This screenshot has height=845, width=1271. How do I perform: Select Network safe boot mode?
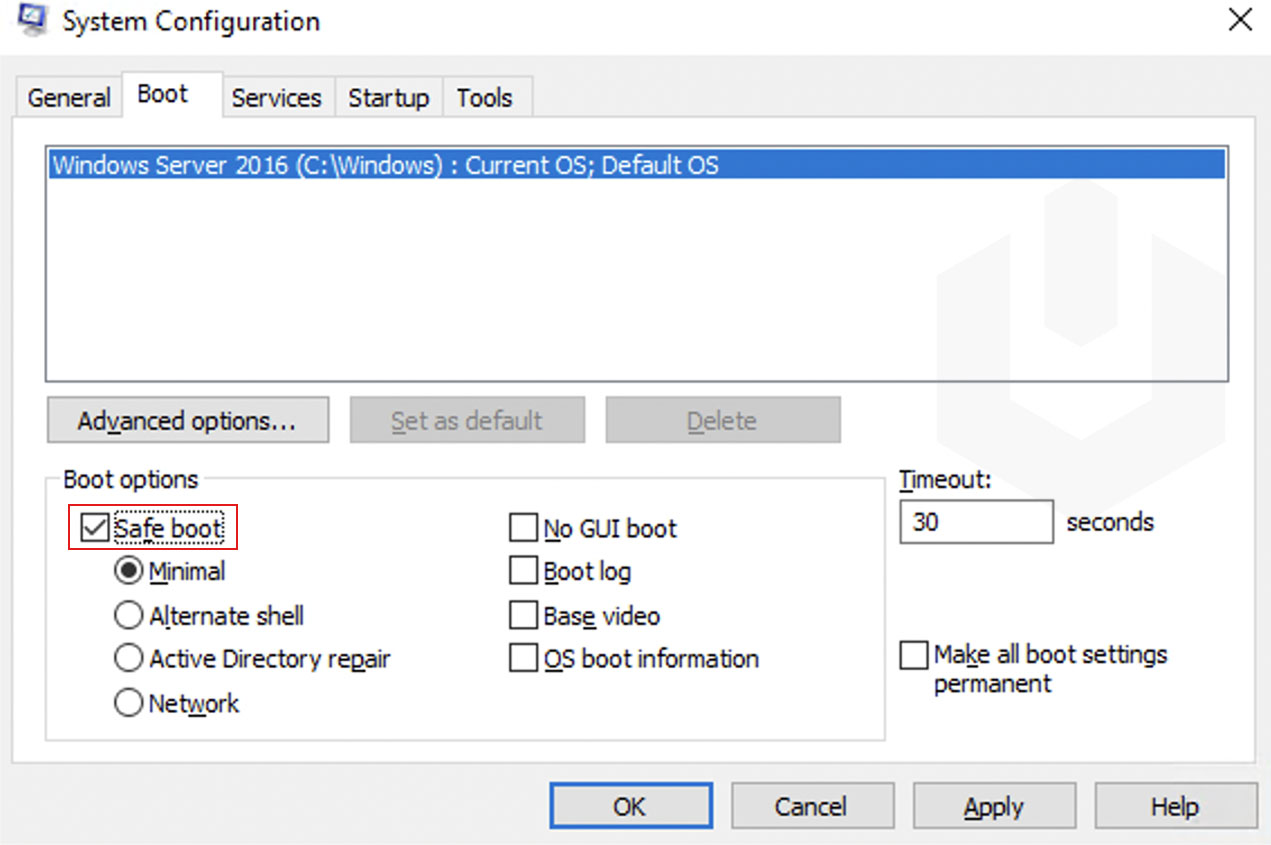(x=128, y=702)
